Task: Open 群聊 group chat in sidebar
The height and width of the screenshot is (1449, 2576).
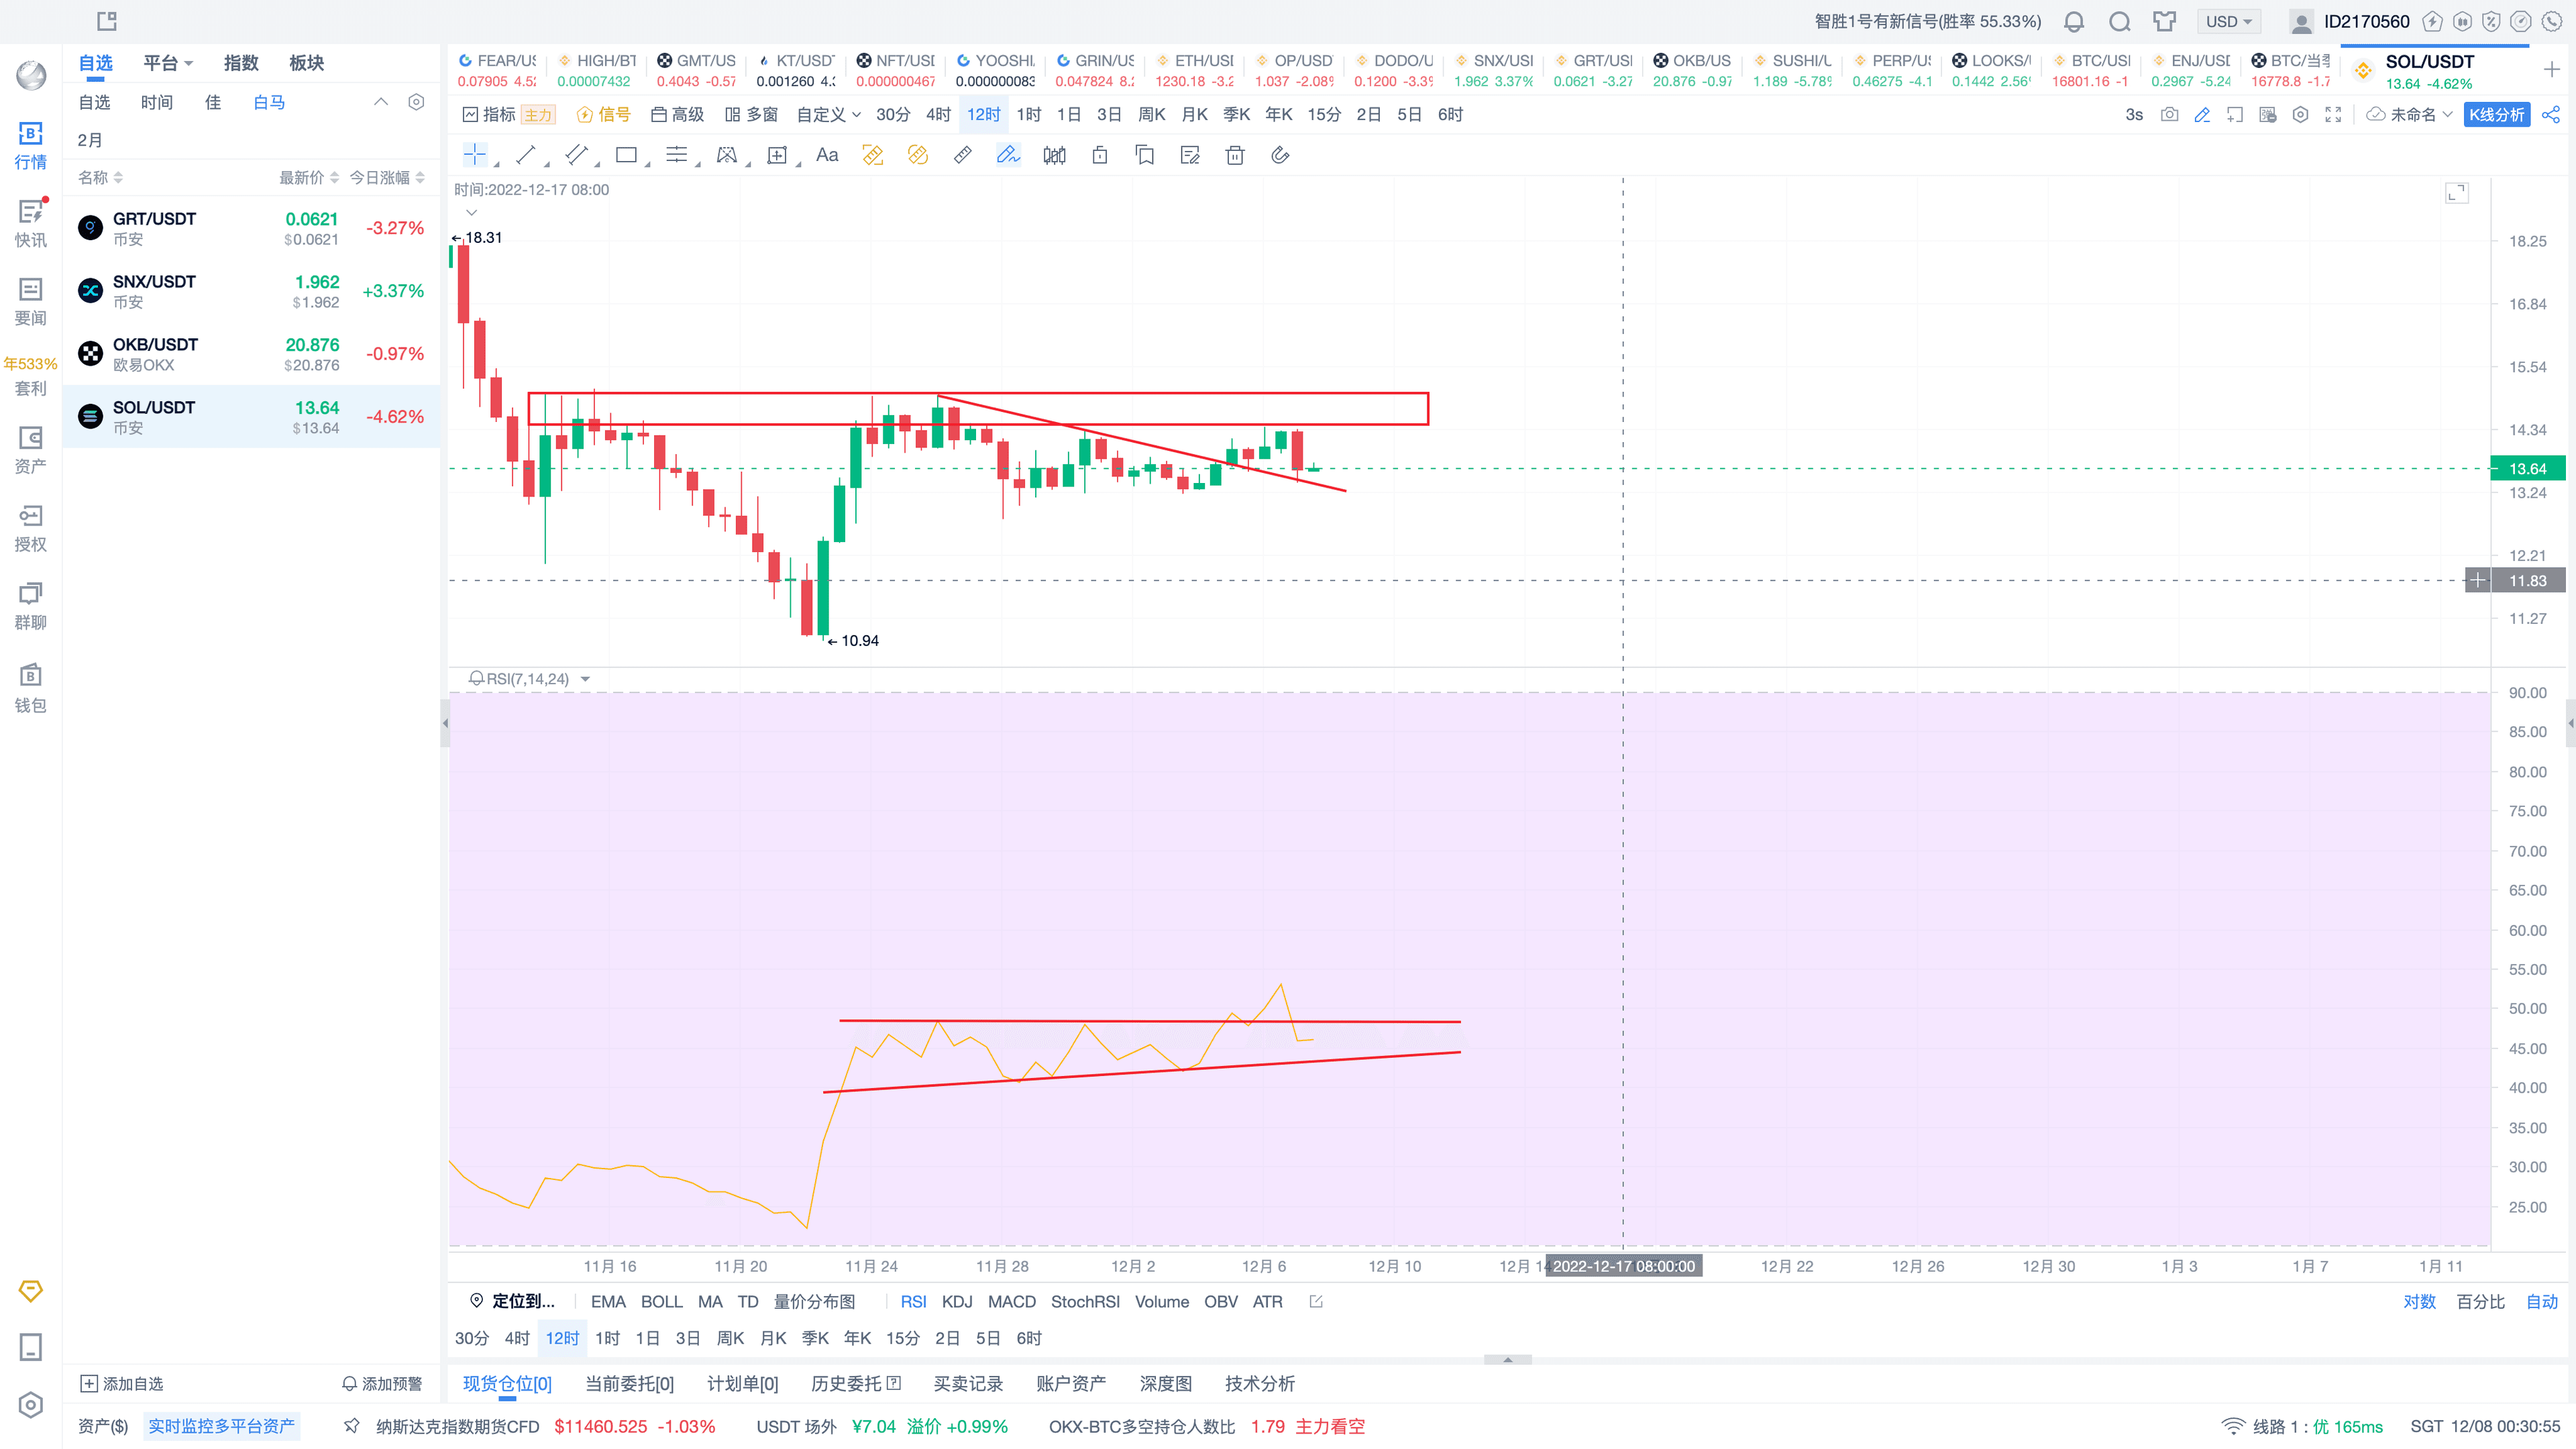Action: pos(31,606)
